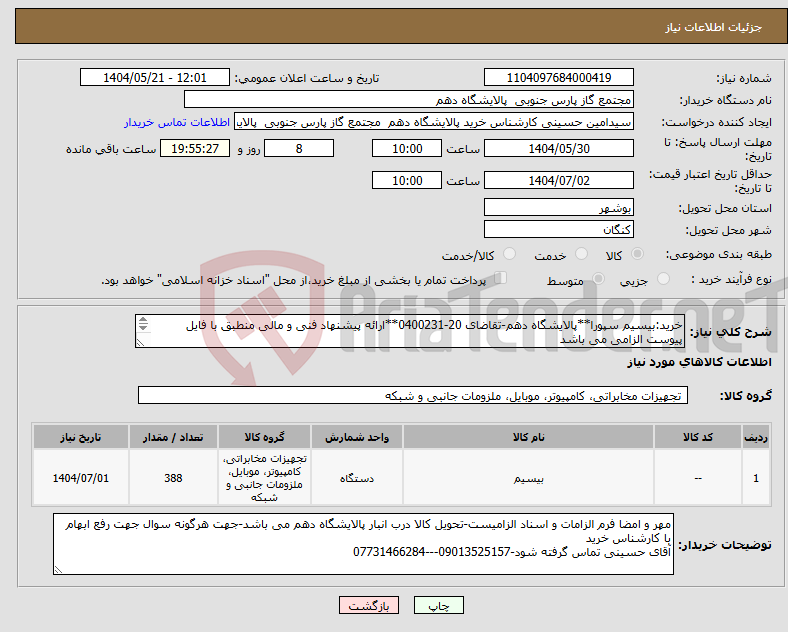Image resolution: width=788 pixels, height=632 pixels.
Task: Click the بازگشت (back) button
Action: 368,605
